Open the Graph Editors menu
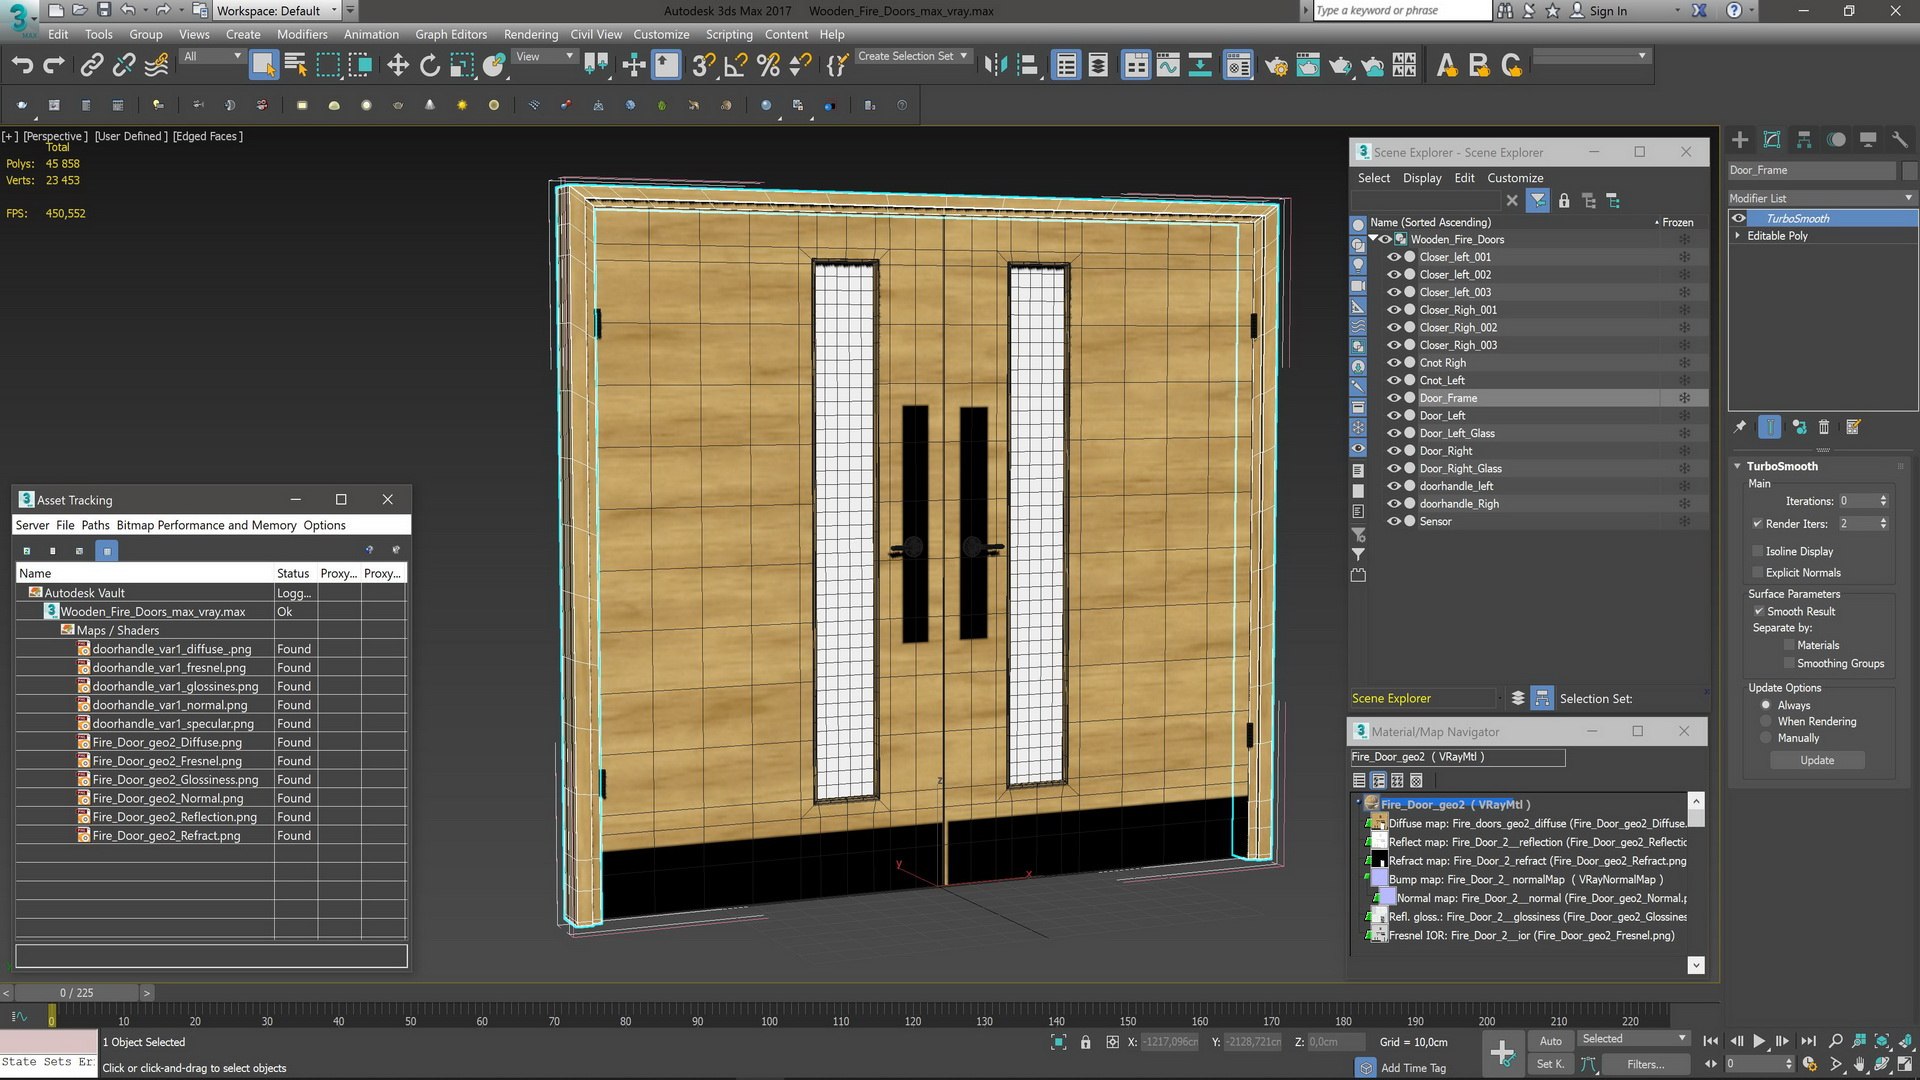The image size is (1920, 1080). pos(451,34)
